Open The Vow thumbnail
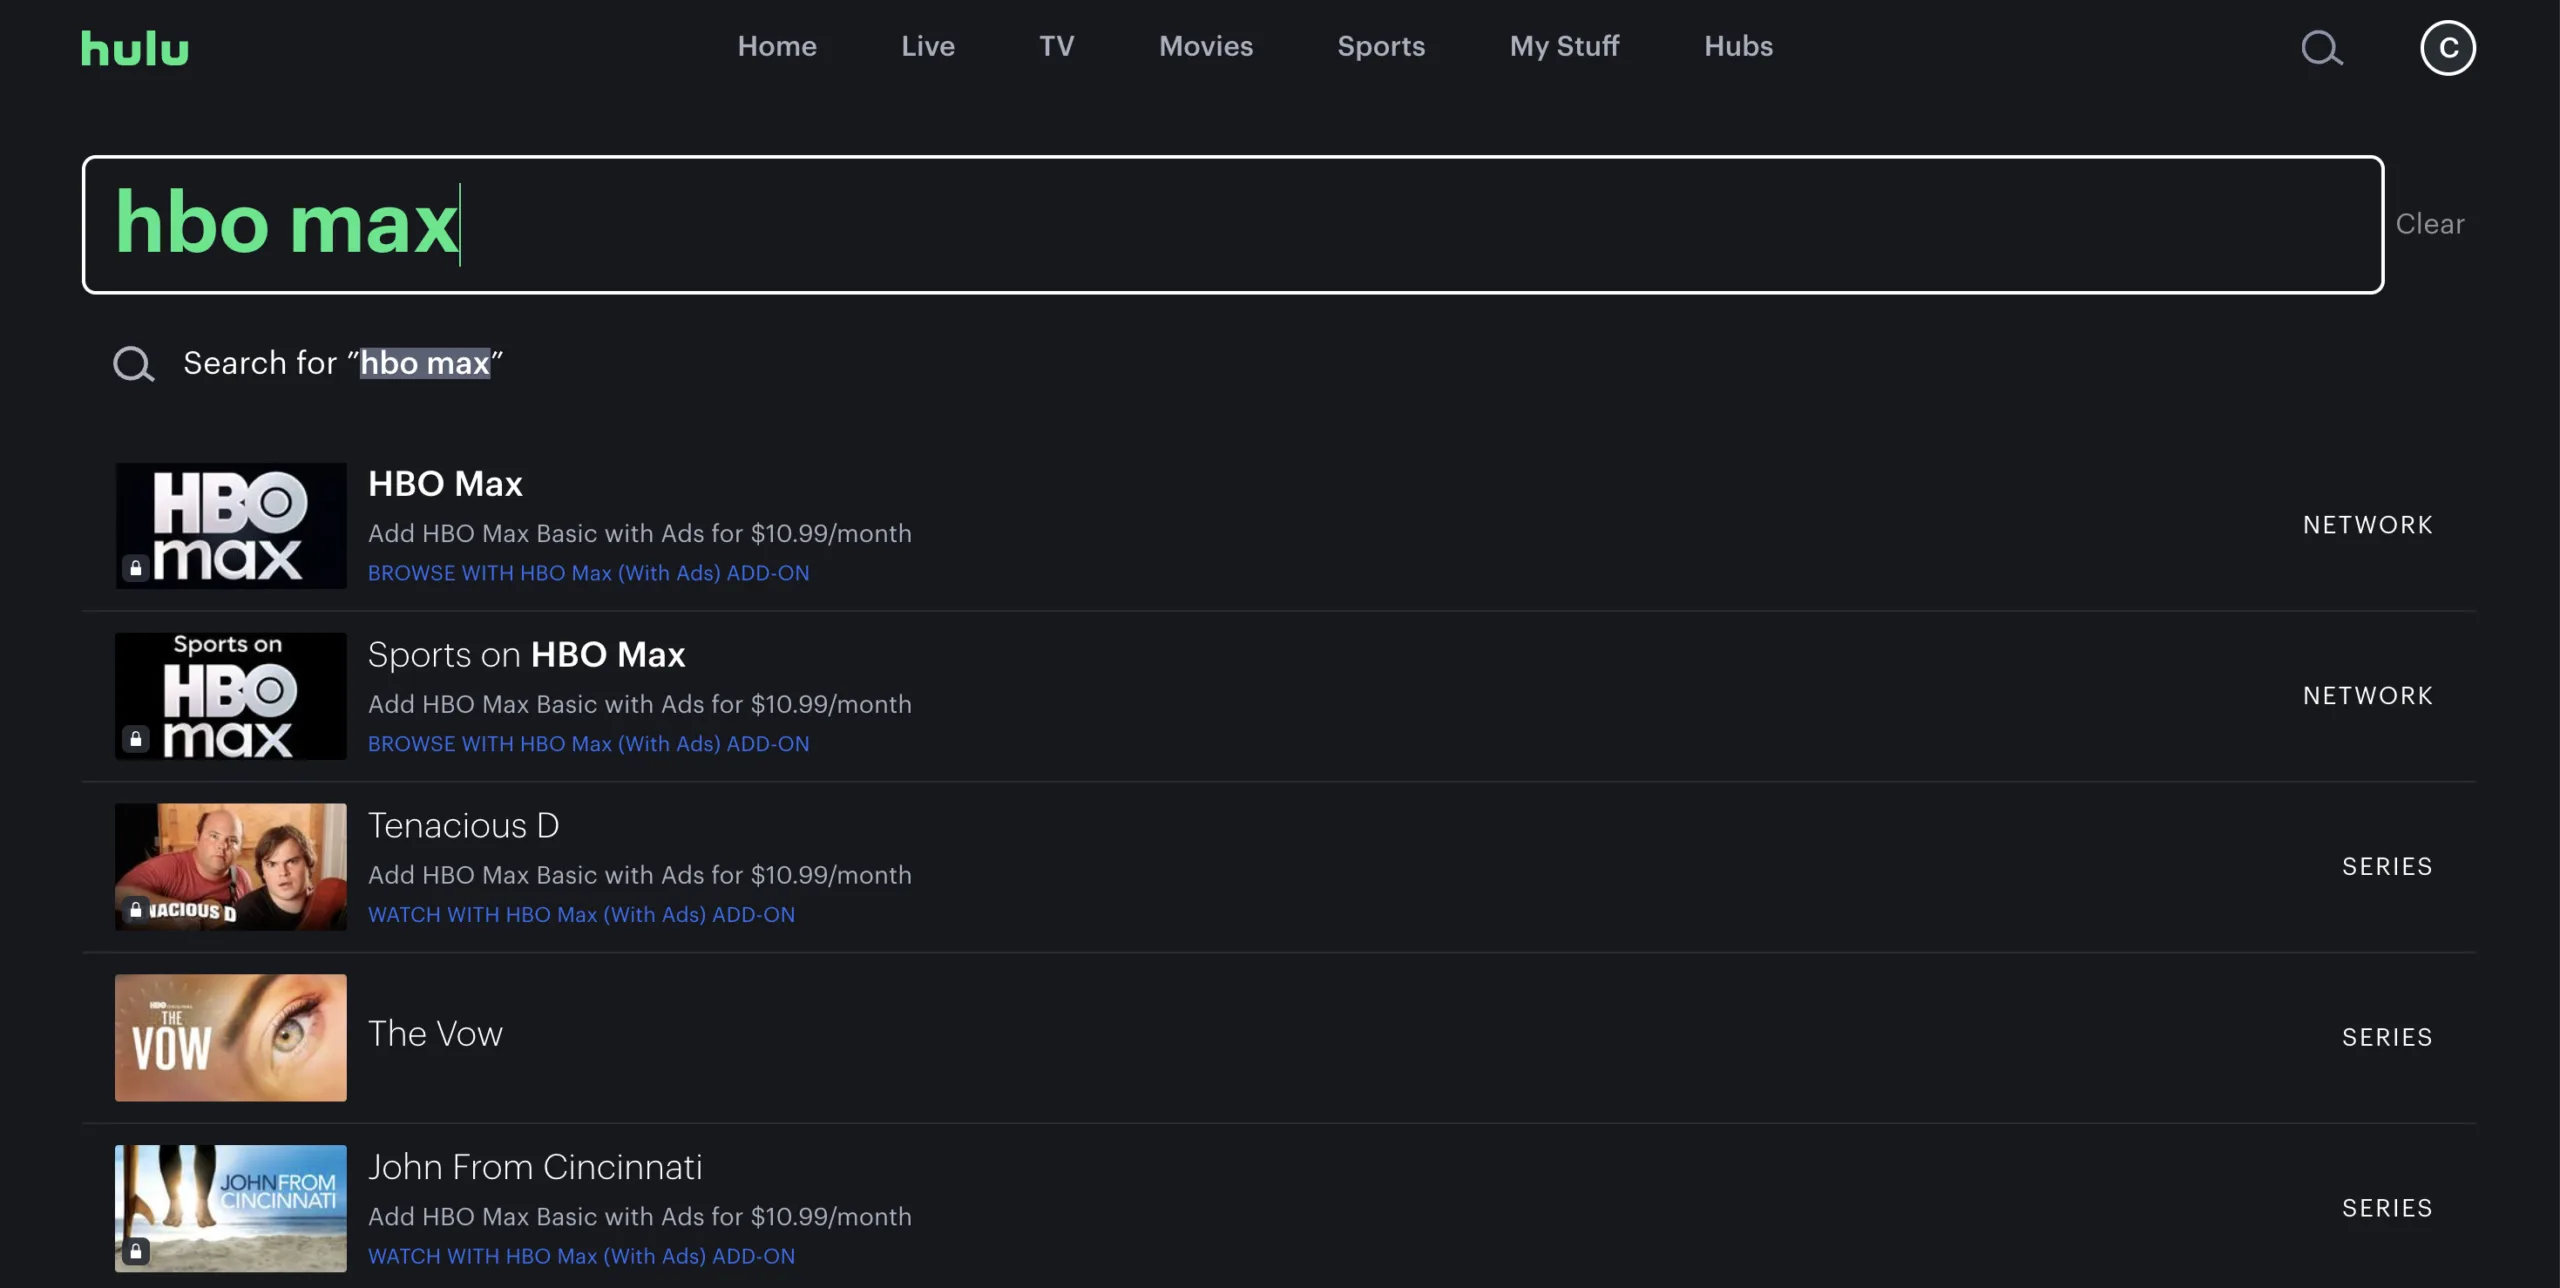2560x1288 pixels. pyautogui.click(x=231, y=1038)
